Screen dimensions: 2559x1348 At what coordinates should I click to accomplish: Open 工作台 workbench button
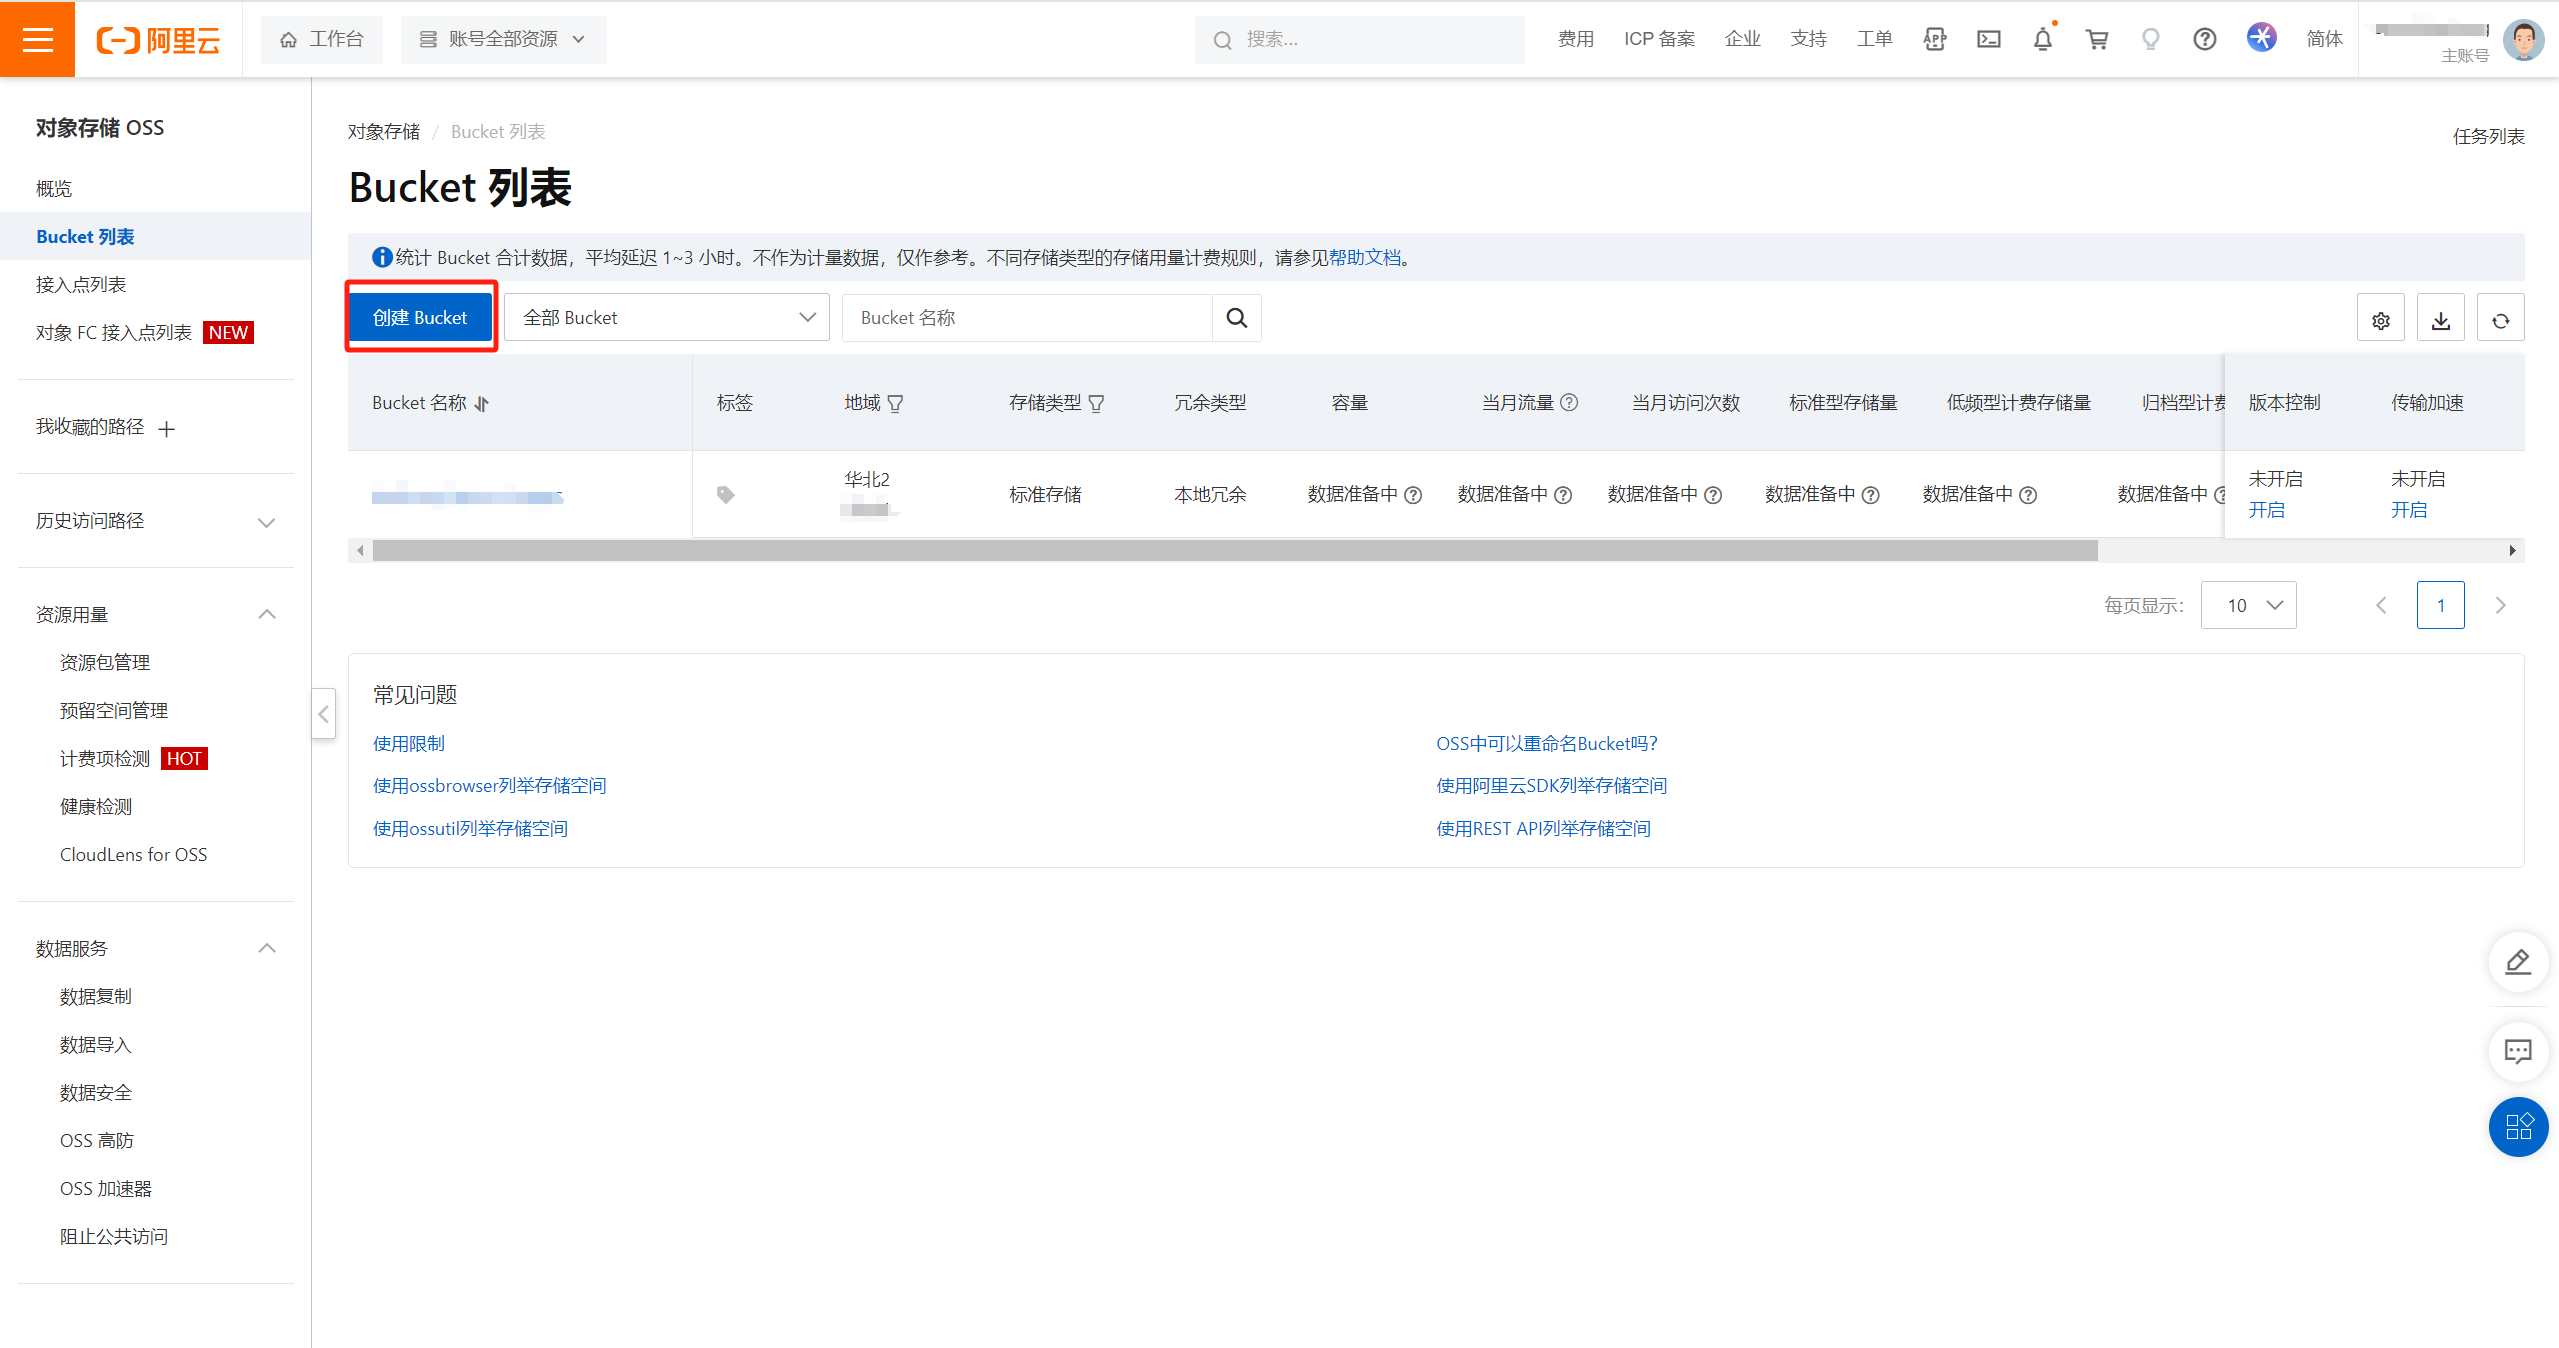321,39
